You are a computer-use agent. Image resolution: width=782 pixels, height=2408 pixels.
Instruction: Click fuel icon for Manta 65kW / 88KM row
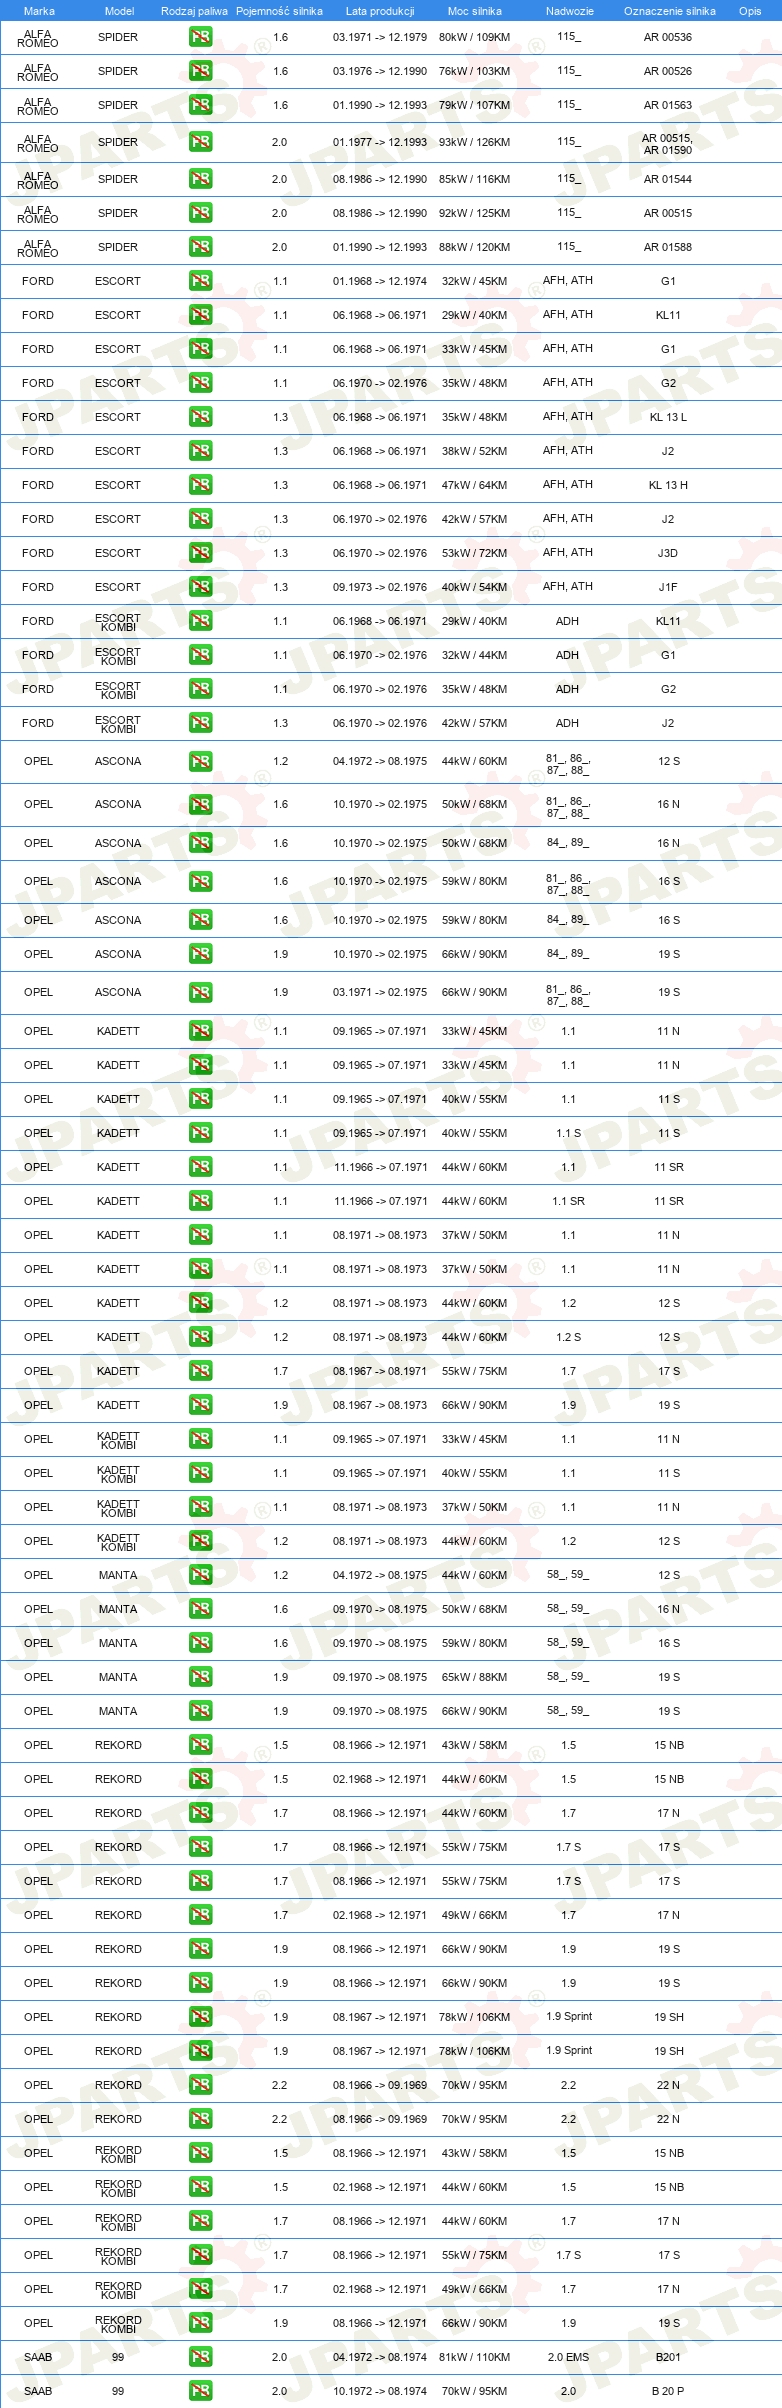(200, 1677)
